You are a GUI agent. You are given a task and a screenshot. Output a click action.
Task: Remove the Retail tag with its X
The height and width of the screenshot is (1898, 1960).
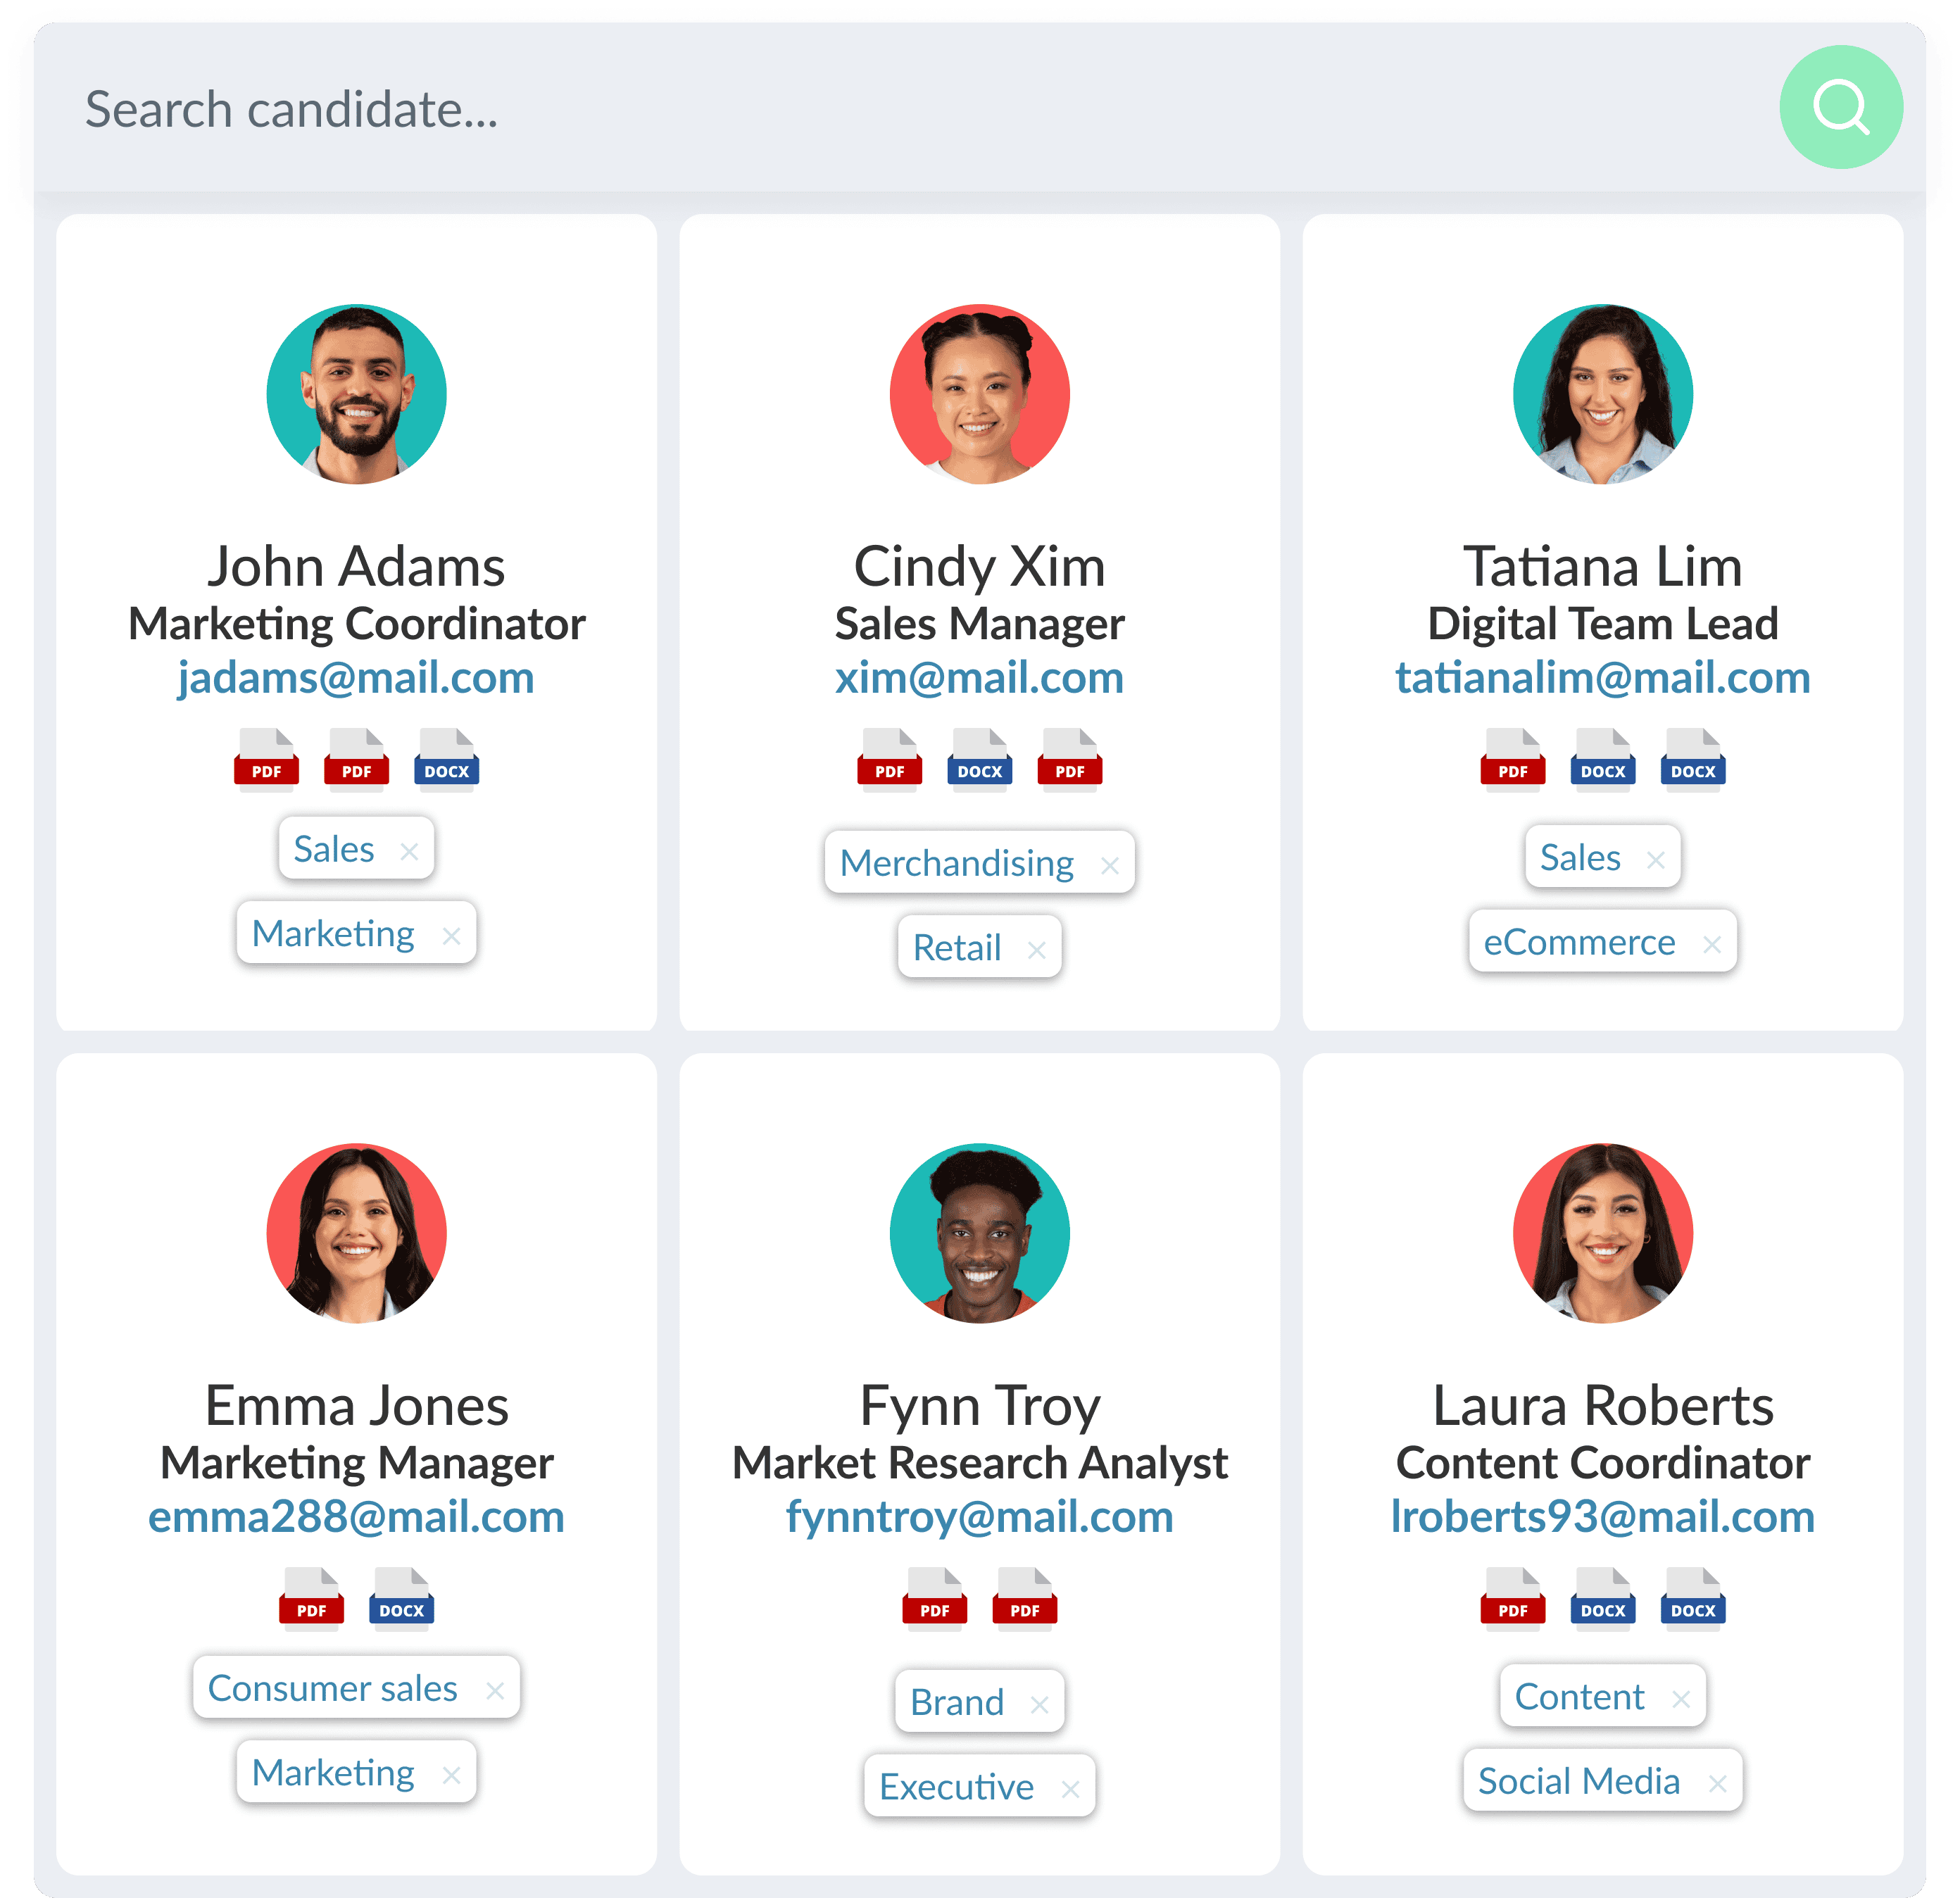(1036, 950)
